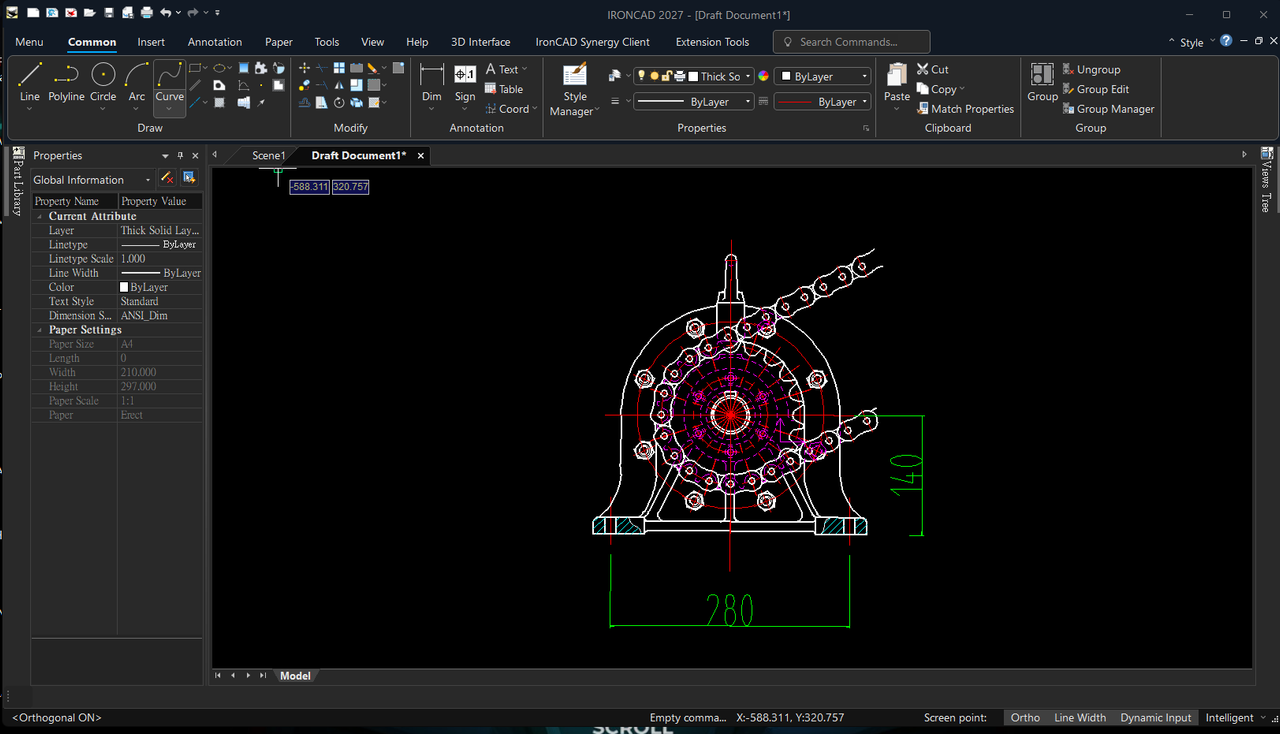Image resolution: width=1280 pixels, height=734 pixels.
Task: Click the Rotate tool in Modify group
Action: pos(339,102)
